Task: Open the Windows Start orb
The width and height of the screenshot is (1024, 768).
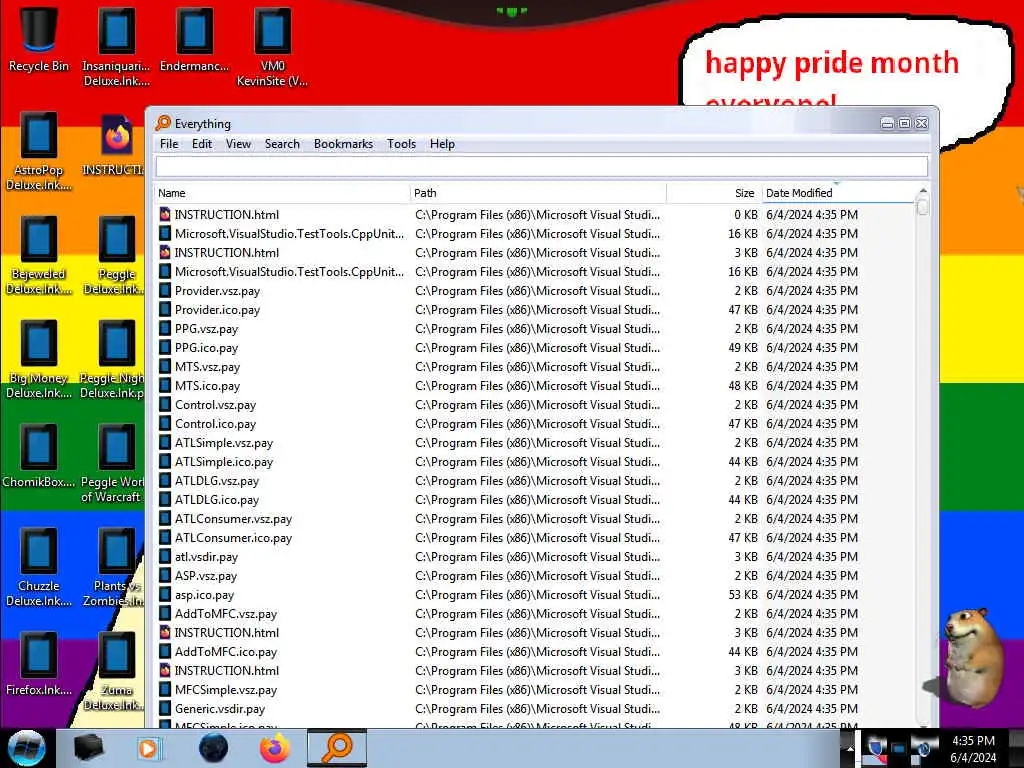Action: coord(26,748)
